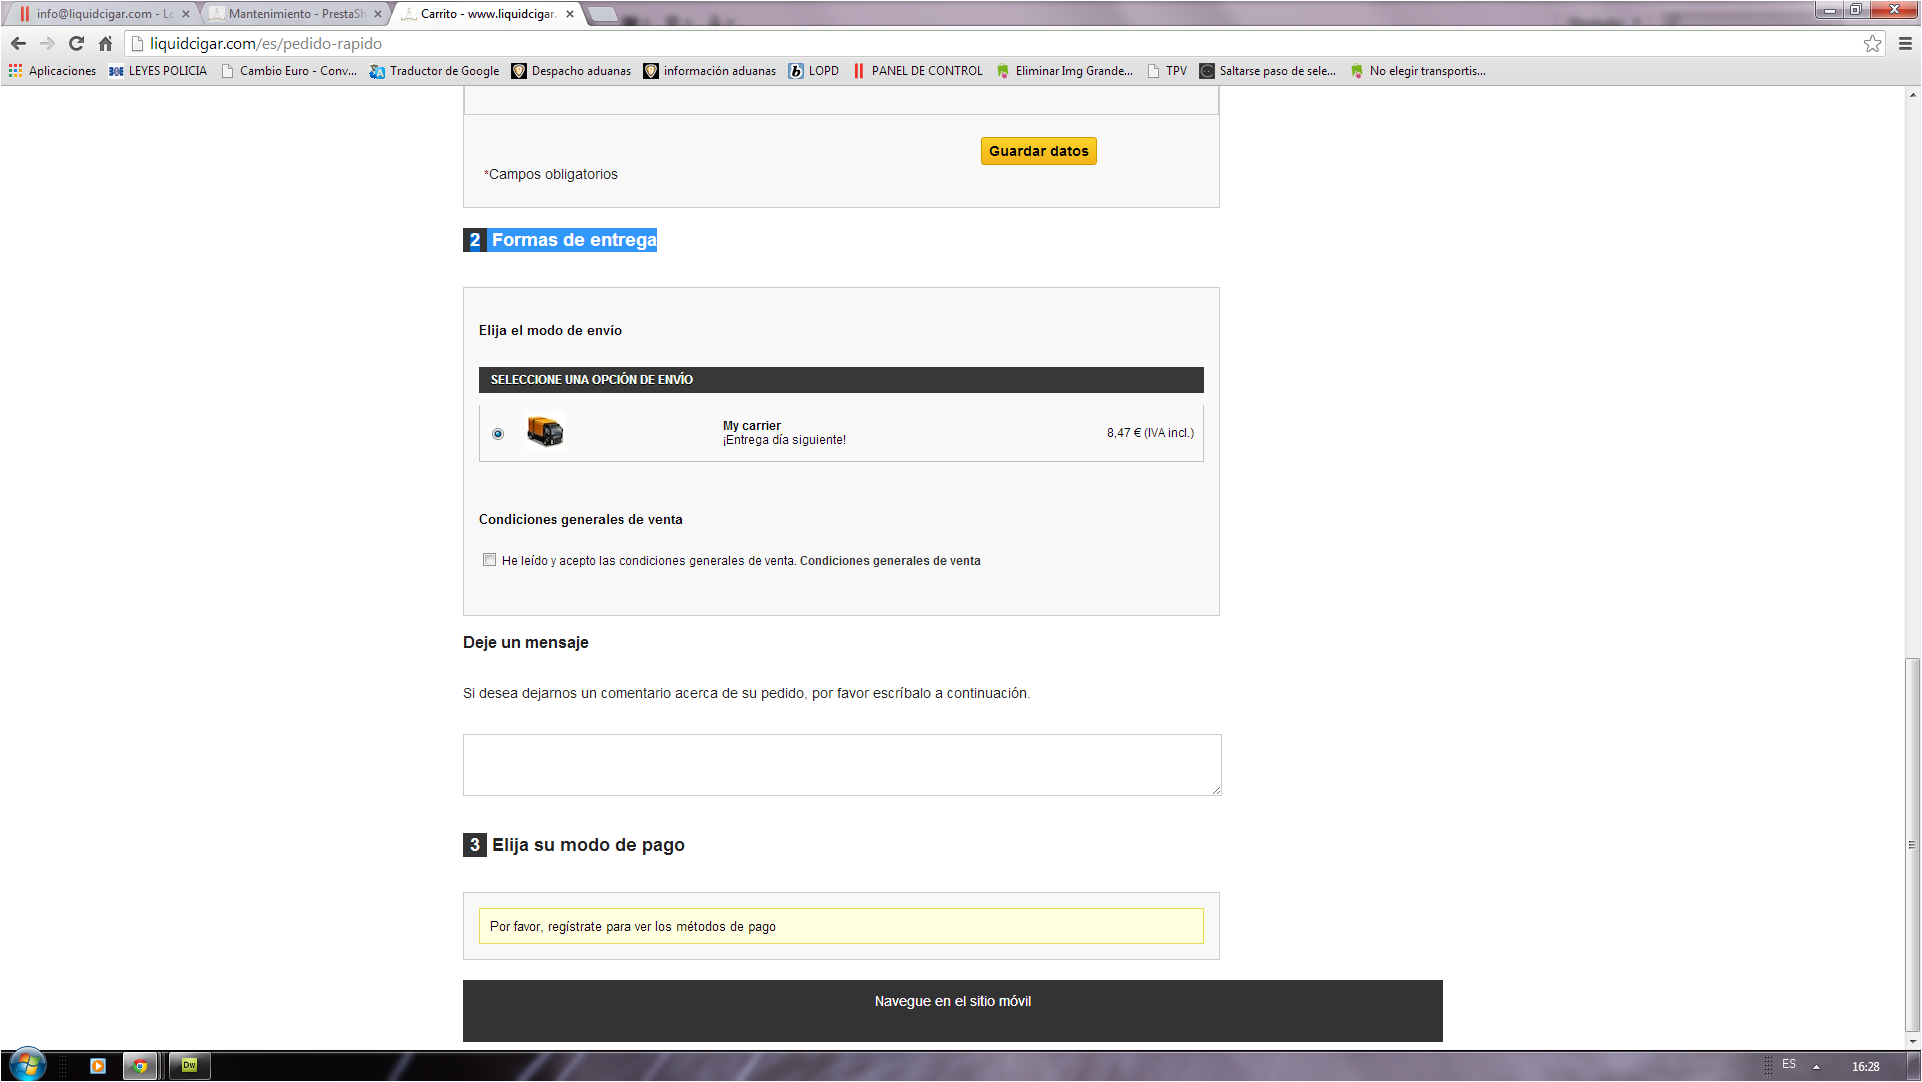Open Windows Media Player taskbar icon
Image resolution: width=1922 pixels, height=1082 pixels.
click(98, 1066)
